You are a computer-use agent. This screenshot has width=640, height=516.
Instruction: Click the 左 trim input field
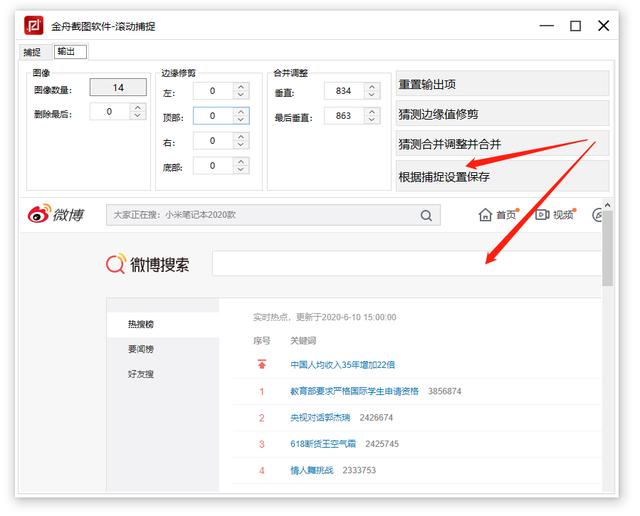(x=213, y=91)
